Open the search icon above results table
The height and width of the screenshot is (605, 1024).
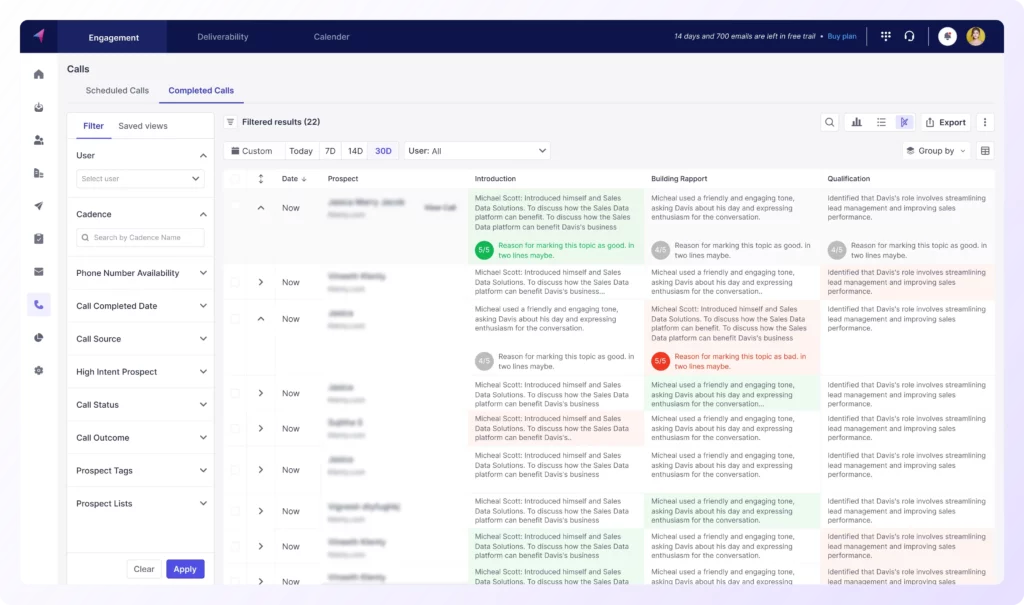pyautogui.click(x=830, y=122)
